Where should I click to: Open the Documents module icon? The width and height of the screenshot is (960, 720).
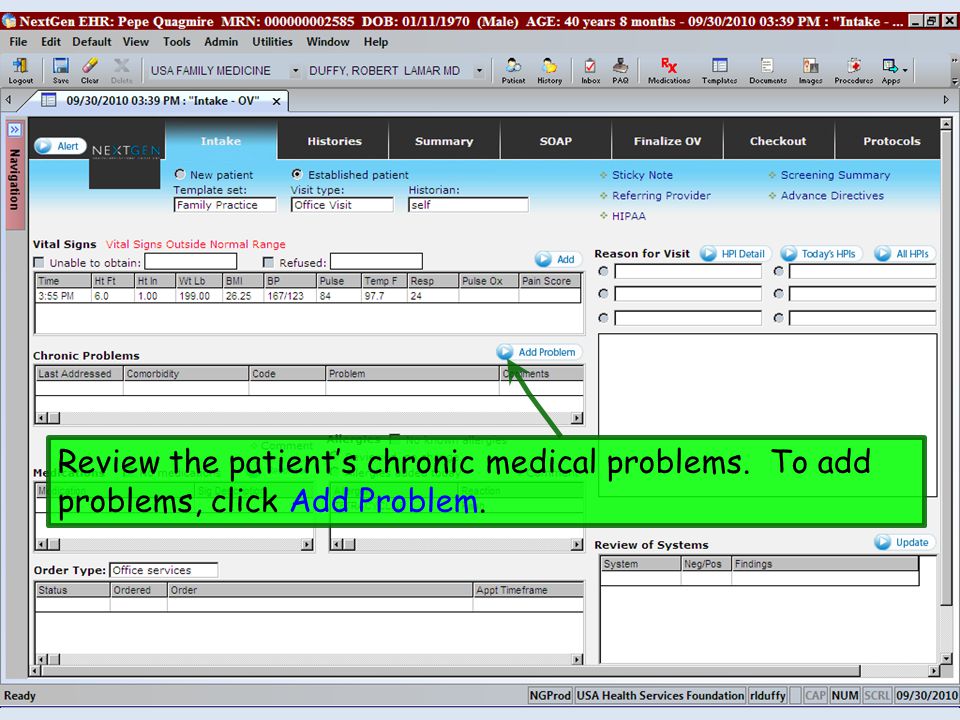pyautogui.click(x=768, y=70)
